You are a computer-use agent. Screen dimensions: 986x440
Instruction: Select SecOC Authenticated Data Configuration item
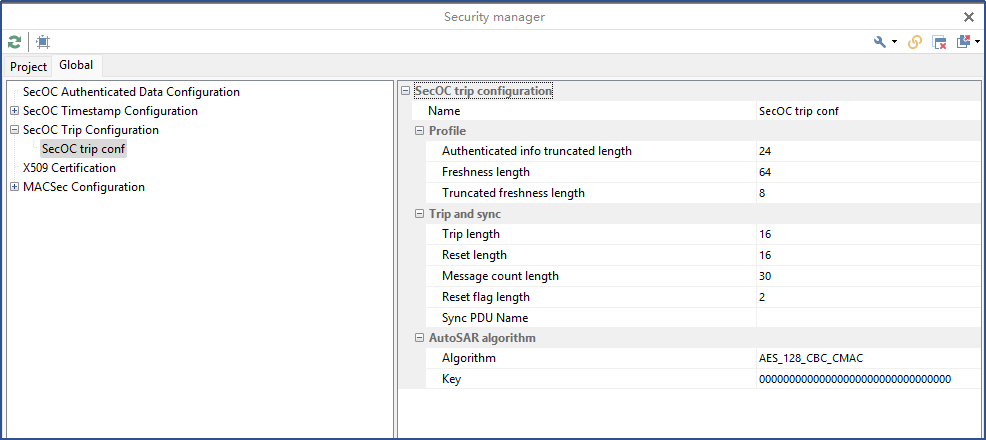(131, 92)
